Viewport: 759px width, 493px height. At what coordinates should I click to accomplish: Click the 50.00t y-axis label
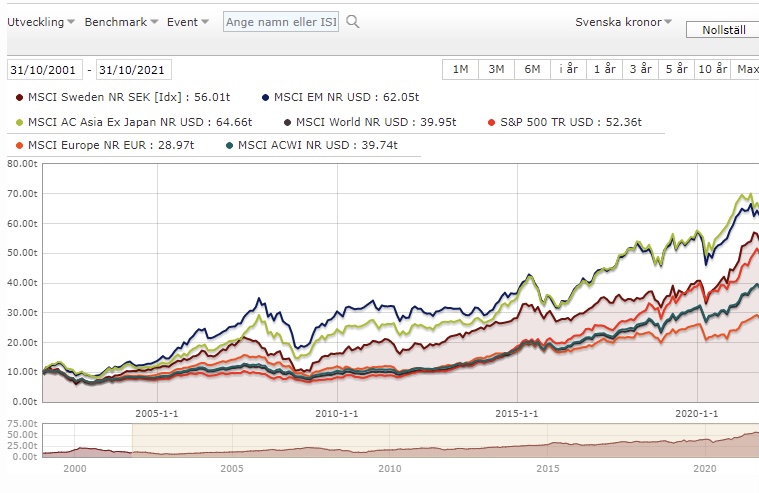pos(22,253)
